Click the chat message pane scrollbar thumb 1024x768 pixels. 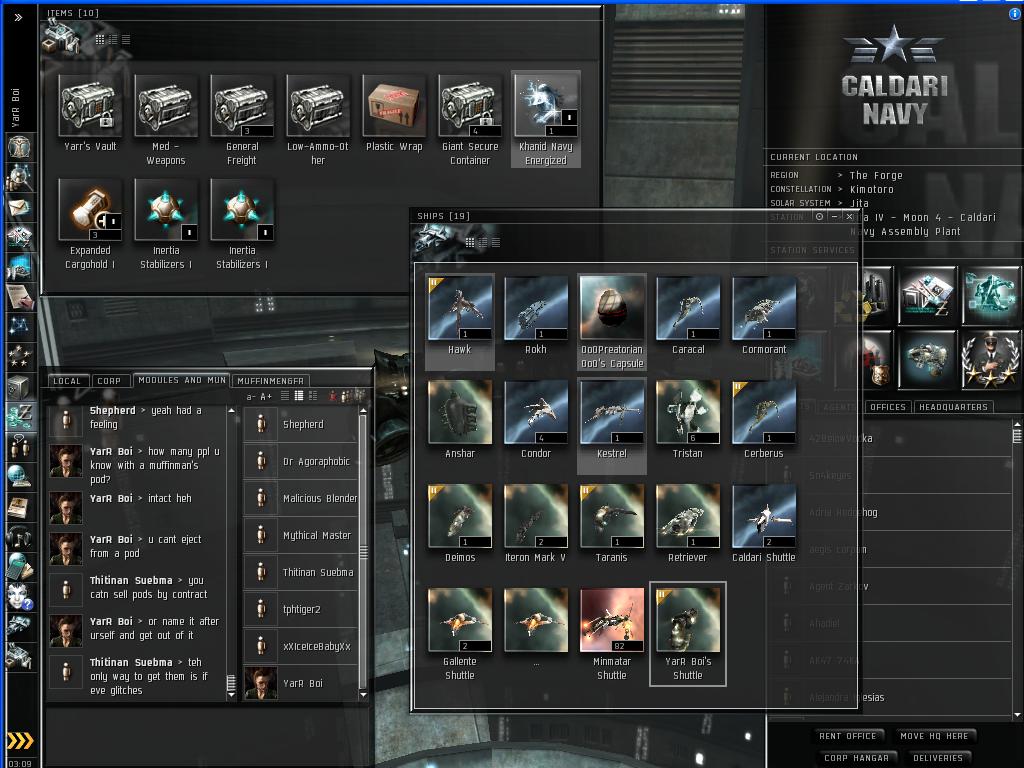pyautogui.click(x=231, y=682)
